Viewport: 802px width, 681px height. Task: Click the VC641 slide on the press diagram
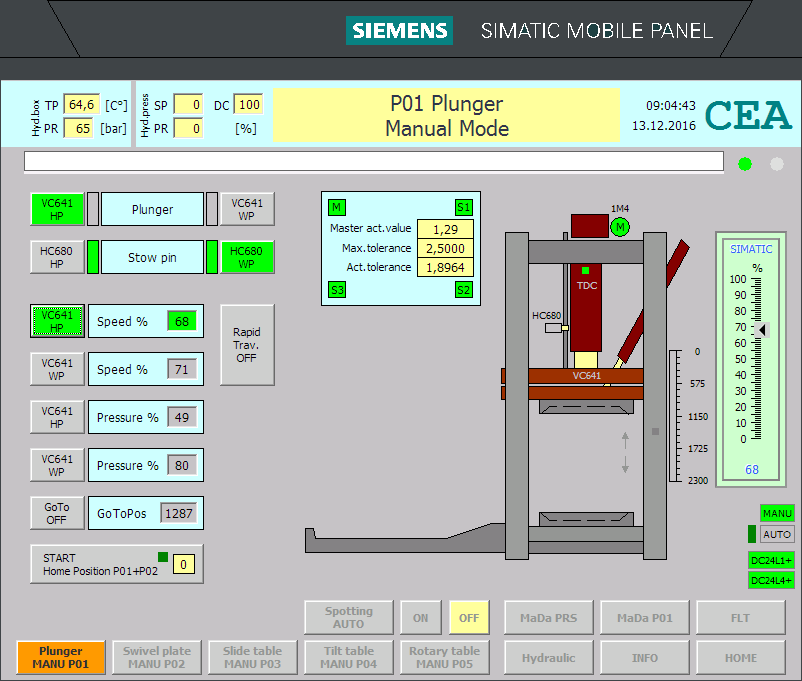click(586, 376)
